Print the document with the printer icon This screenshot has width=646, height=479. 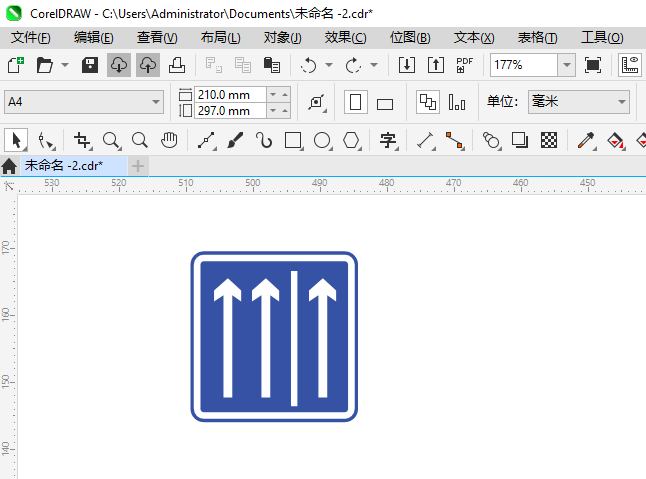(x=177, y=65)
